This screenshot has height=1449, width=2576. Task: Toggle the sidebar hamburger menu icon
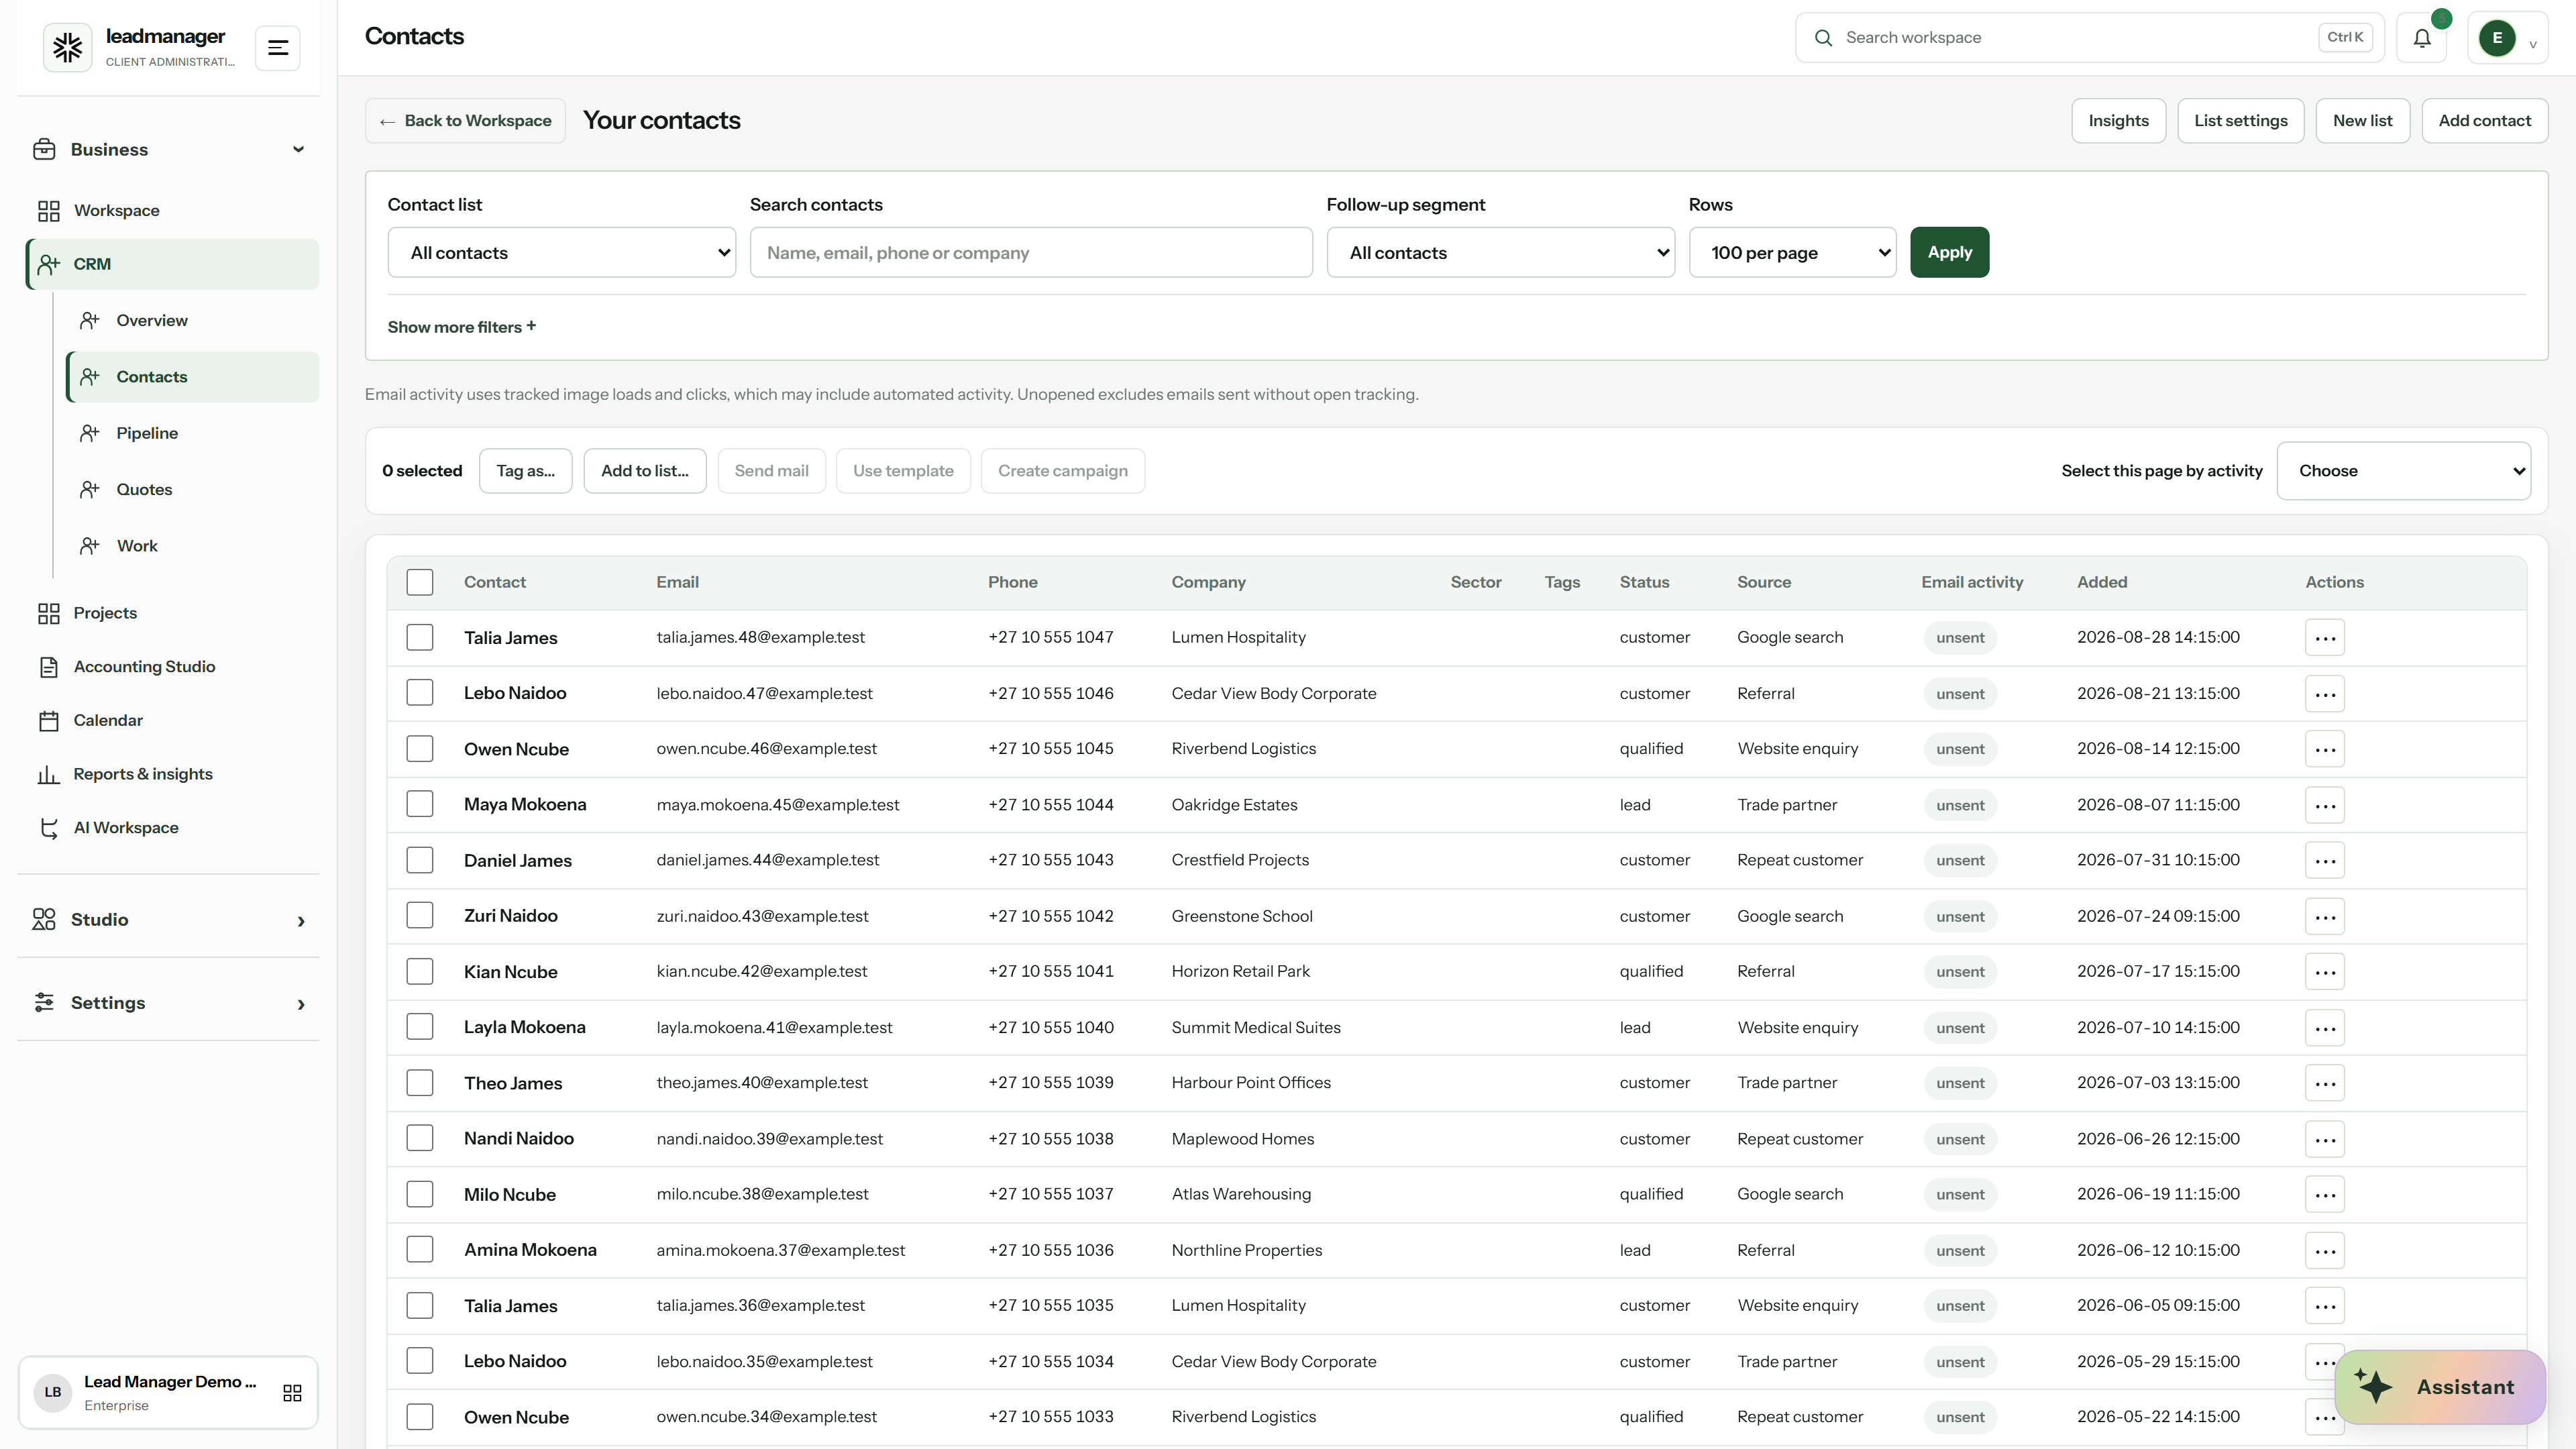point(278,48)
